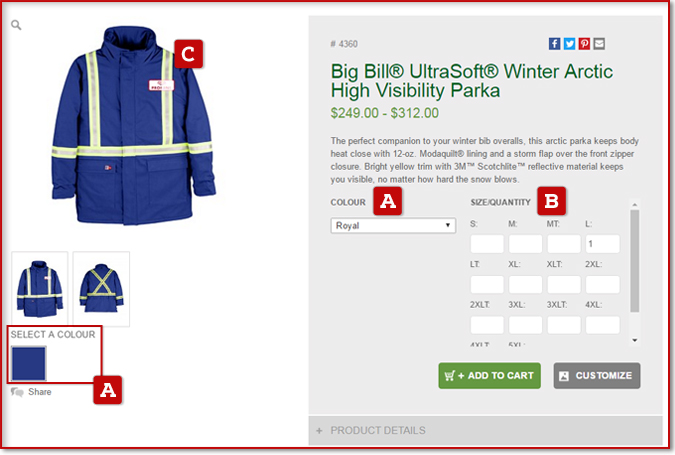This screenshot has height=455, width=675.
Task: Click the XL quantity input box
Action: tap(525, 285)
